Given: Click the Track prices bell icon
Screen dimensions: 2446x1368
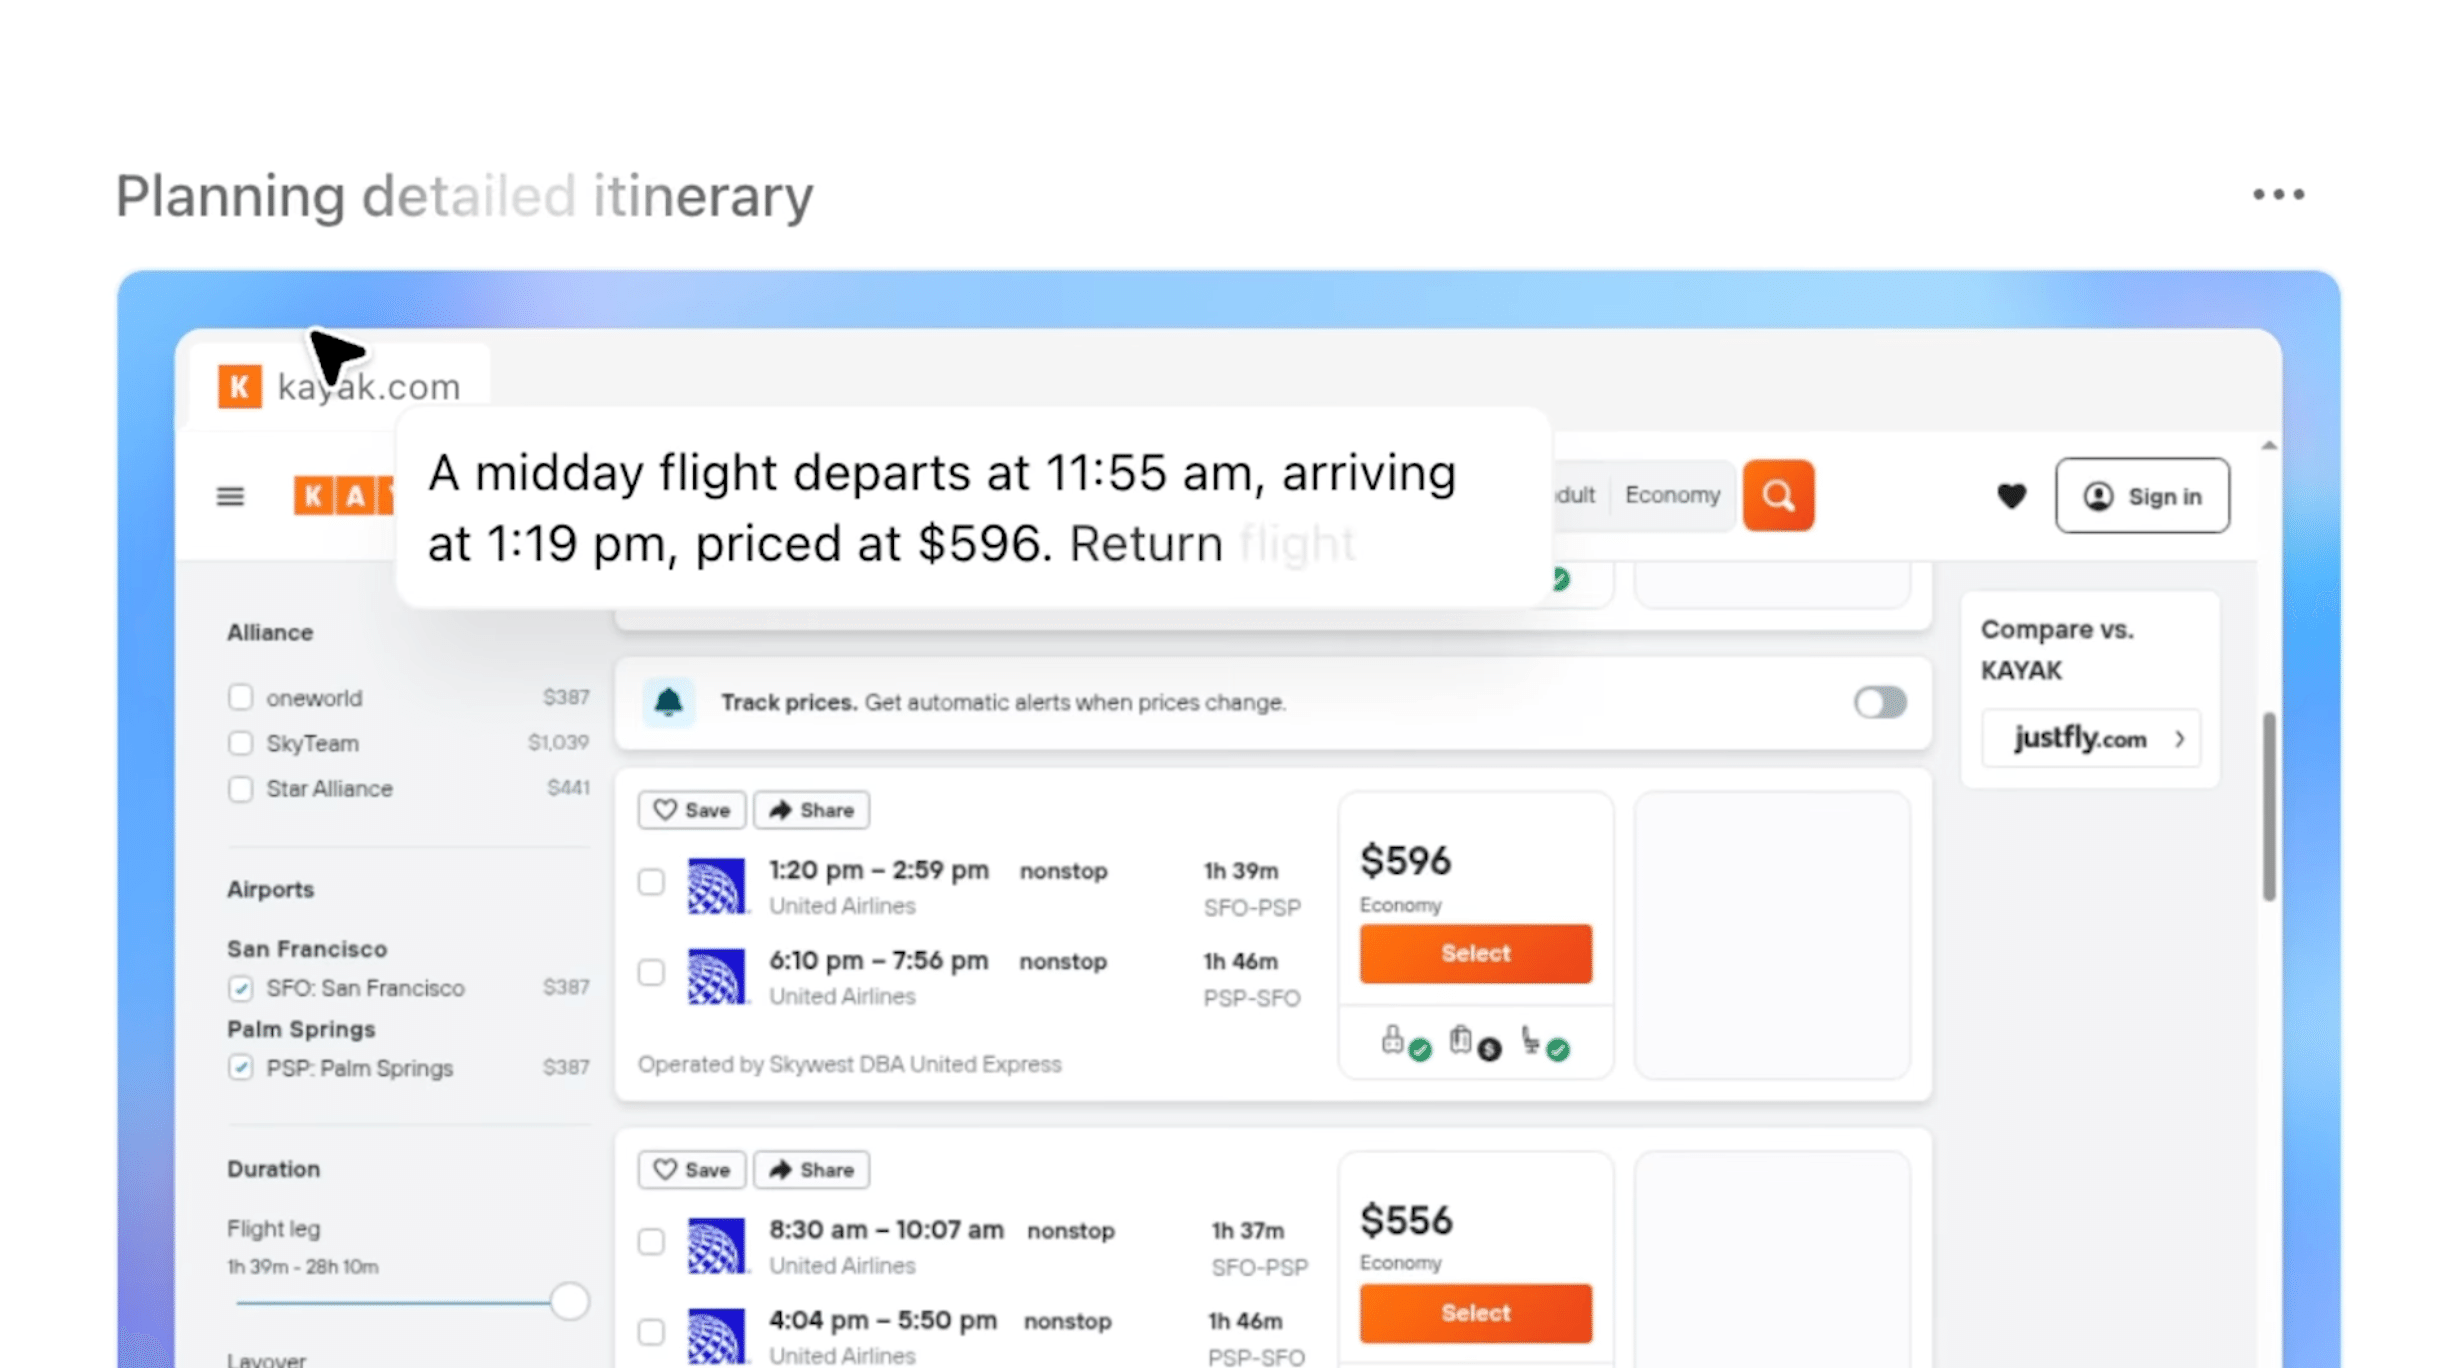Looking at the screenshot, I should coord(668,702).
